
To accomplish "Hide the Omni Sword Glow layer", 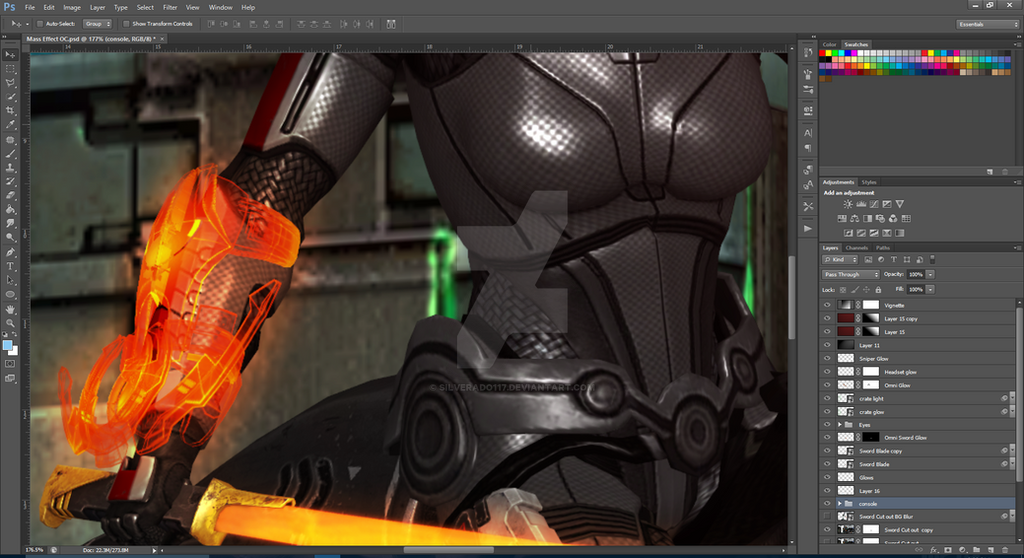I will 827,437.
